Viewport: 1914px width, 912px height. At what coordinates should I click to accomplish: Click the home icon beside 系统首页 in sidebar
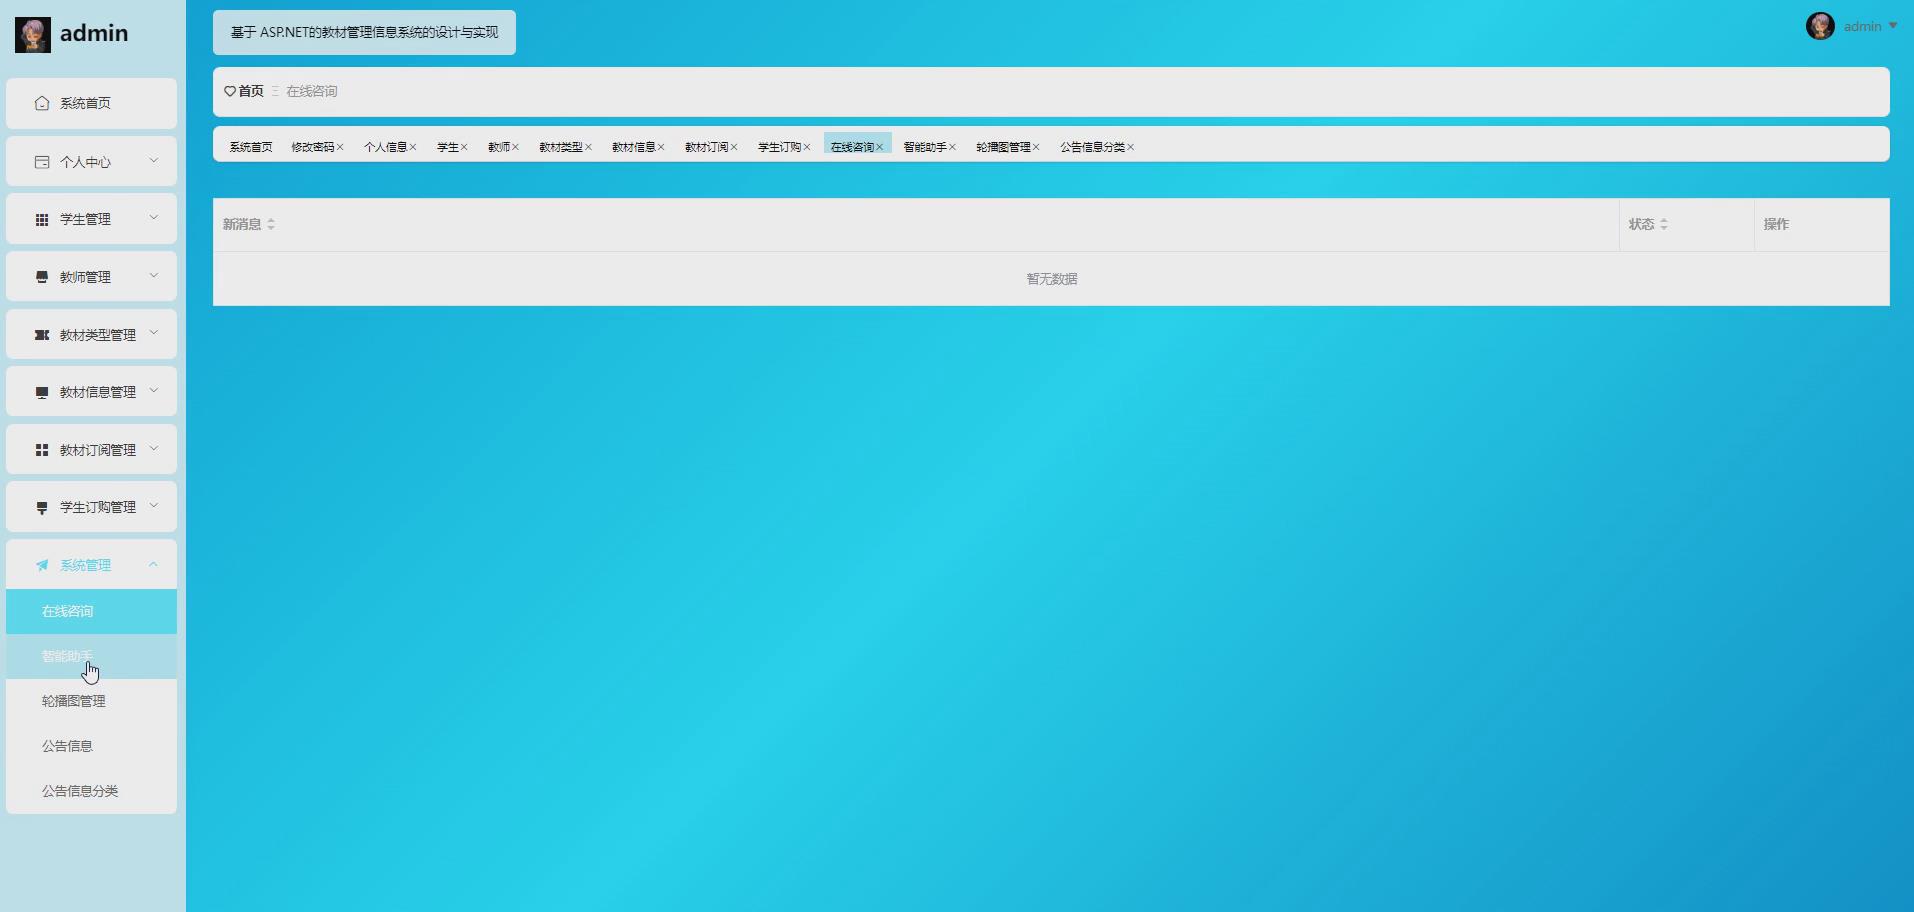(42, 103)
